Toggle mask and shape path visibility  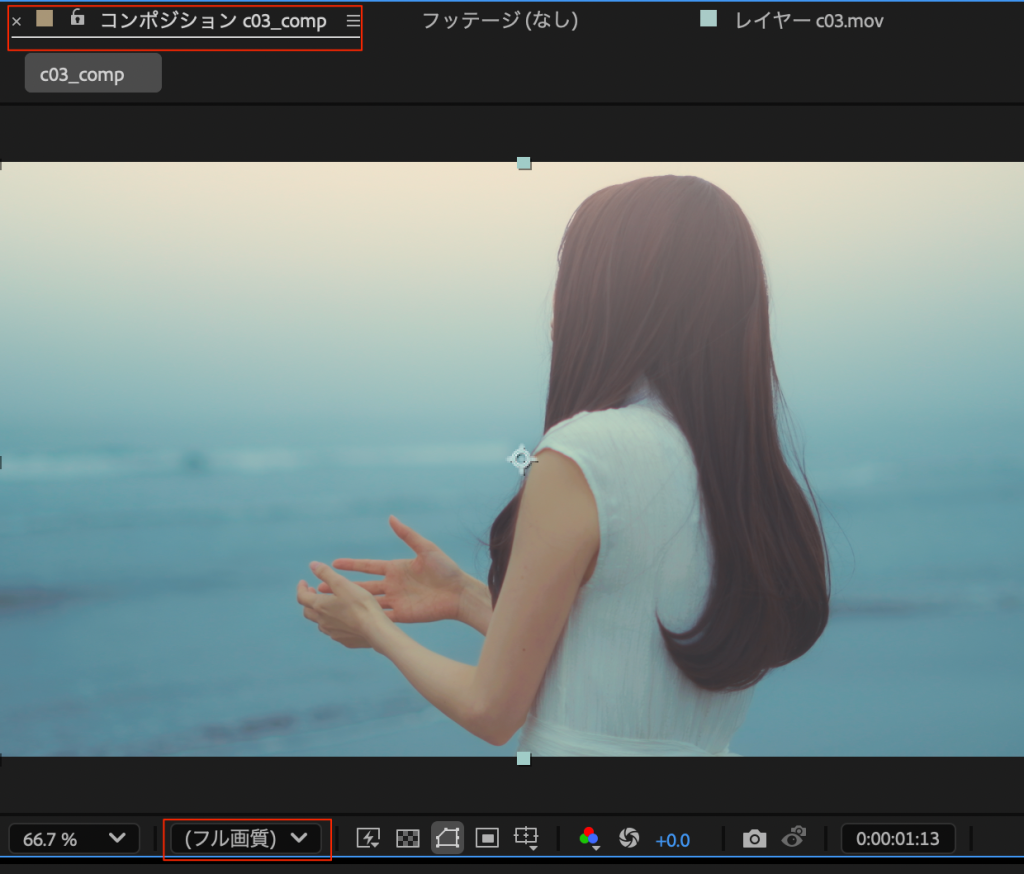(x=447, y=838)
